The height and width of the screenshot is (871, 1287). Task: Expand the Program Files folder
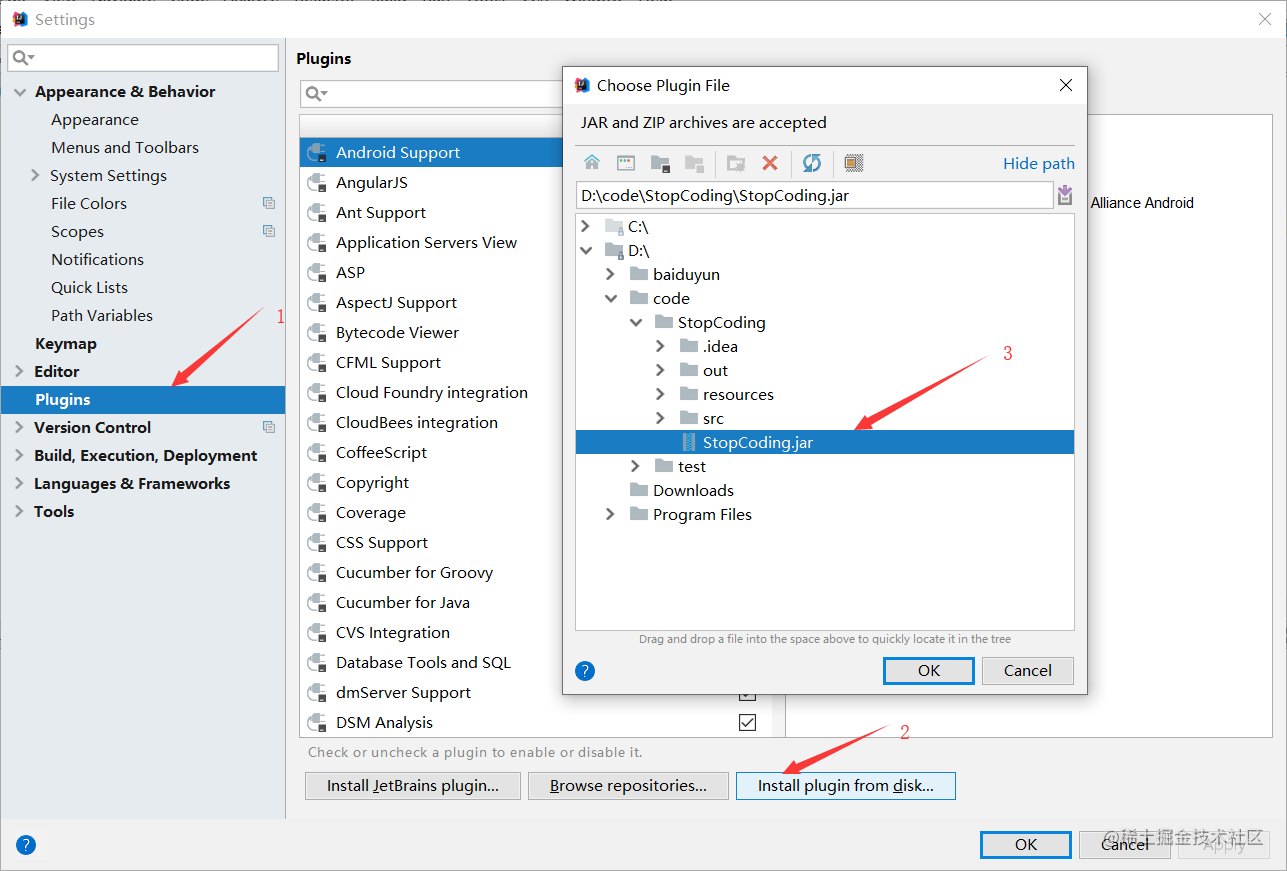[x=611, y=514]
